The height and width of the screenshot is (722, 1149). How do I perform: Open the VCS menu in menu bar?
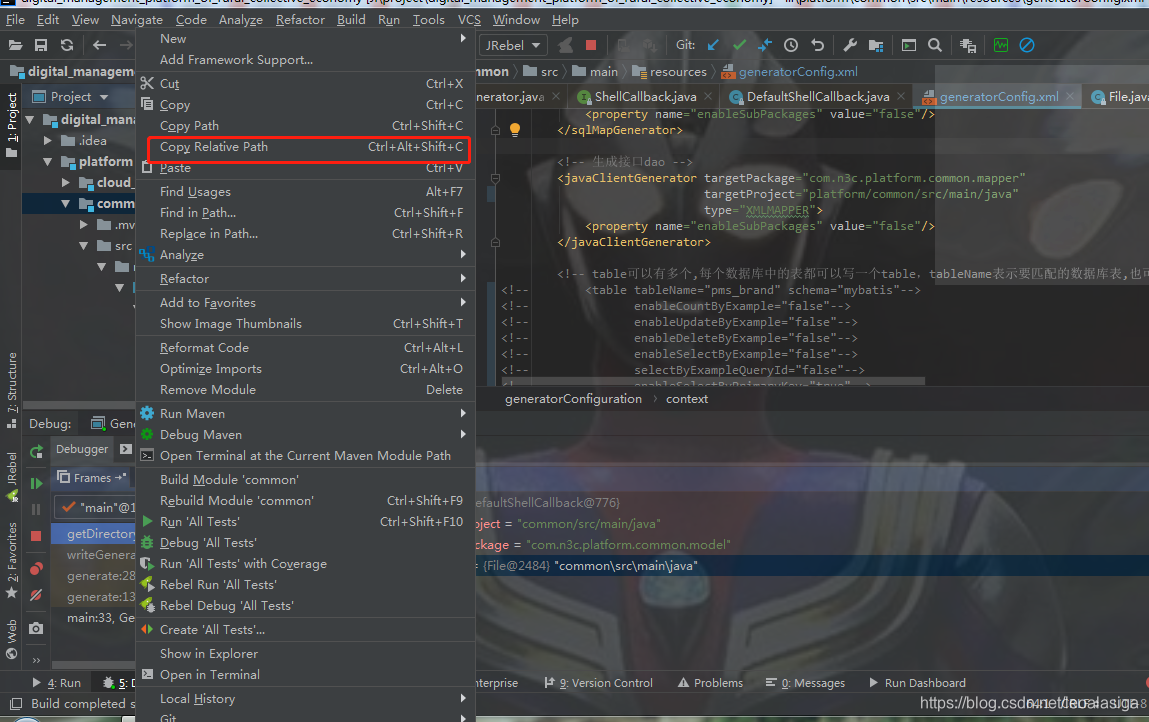pos(469,20)
